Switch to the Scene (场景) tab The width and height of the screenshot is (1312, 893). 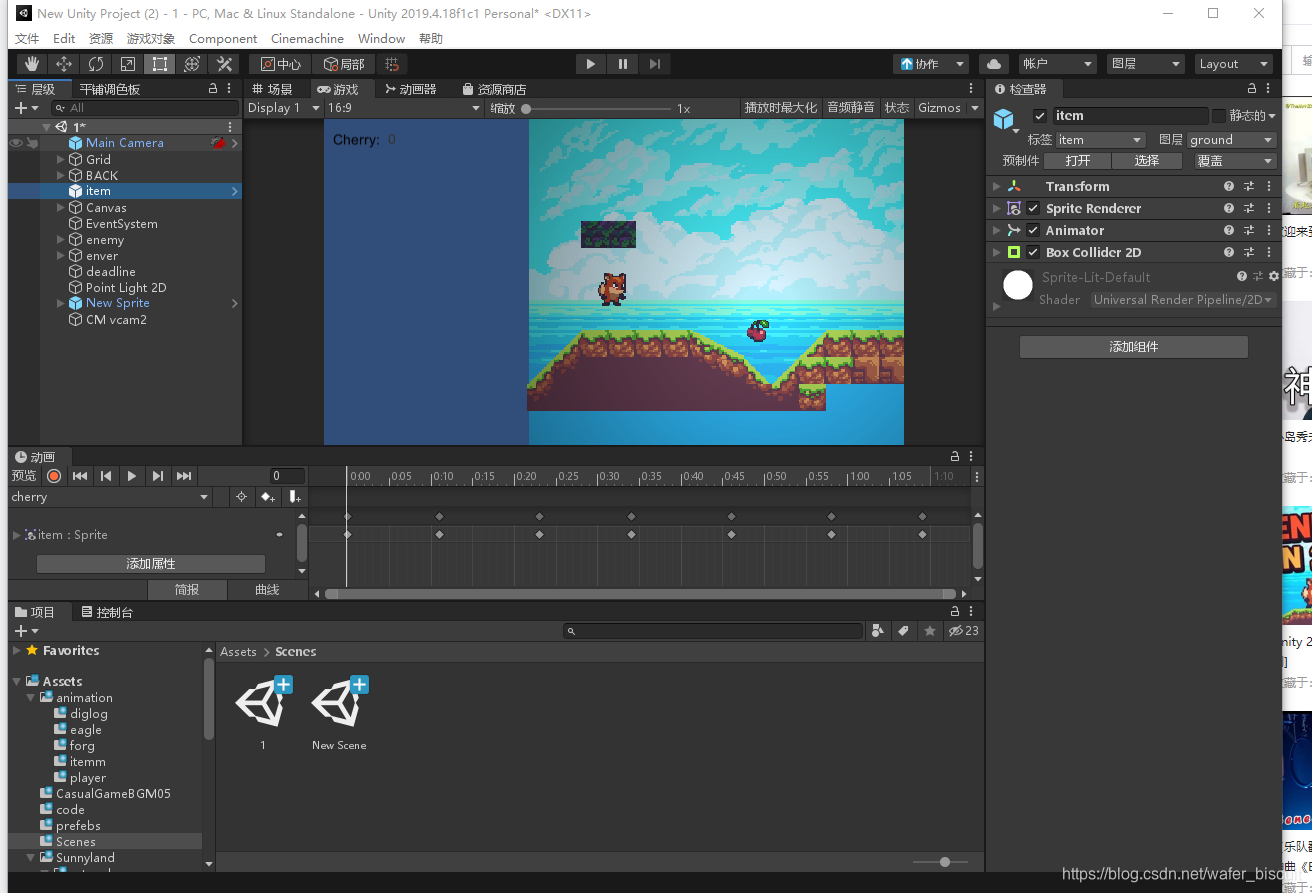[272, 89]
